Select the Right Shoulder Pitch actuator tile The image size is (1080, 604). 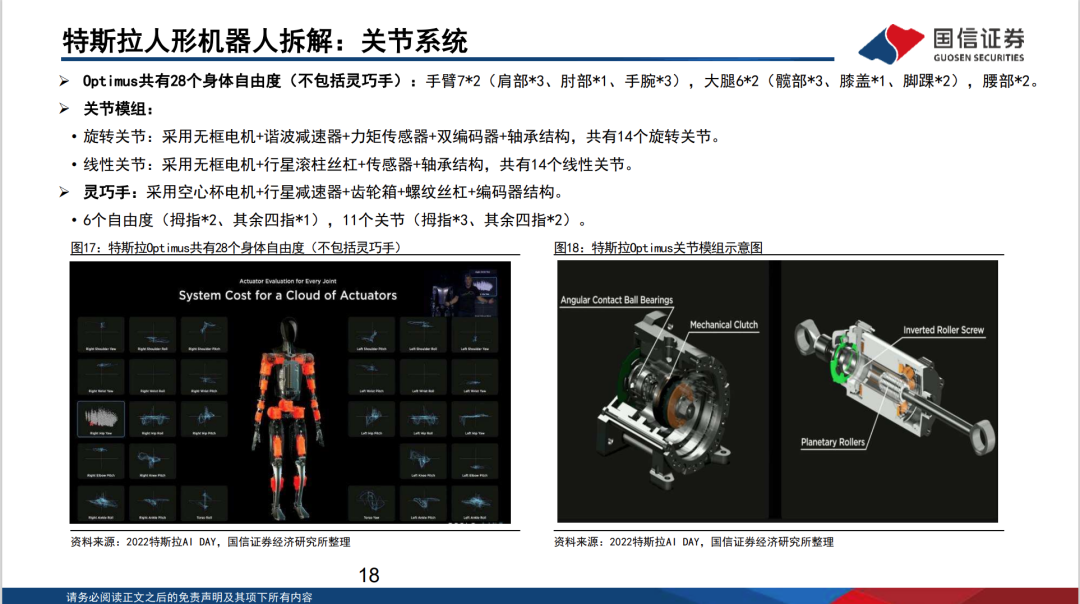[x=204, y=335]
